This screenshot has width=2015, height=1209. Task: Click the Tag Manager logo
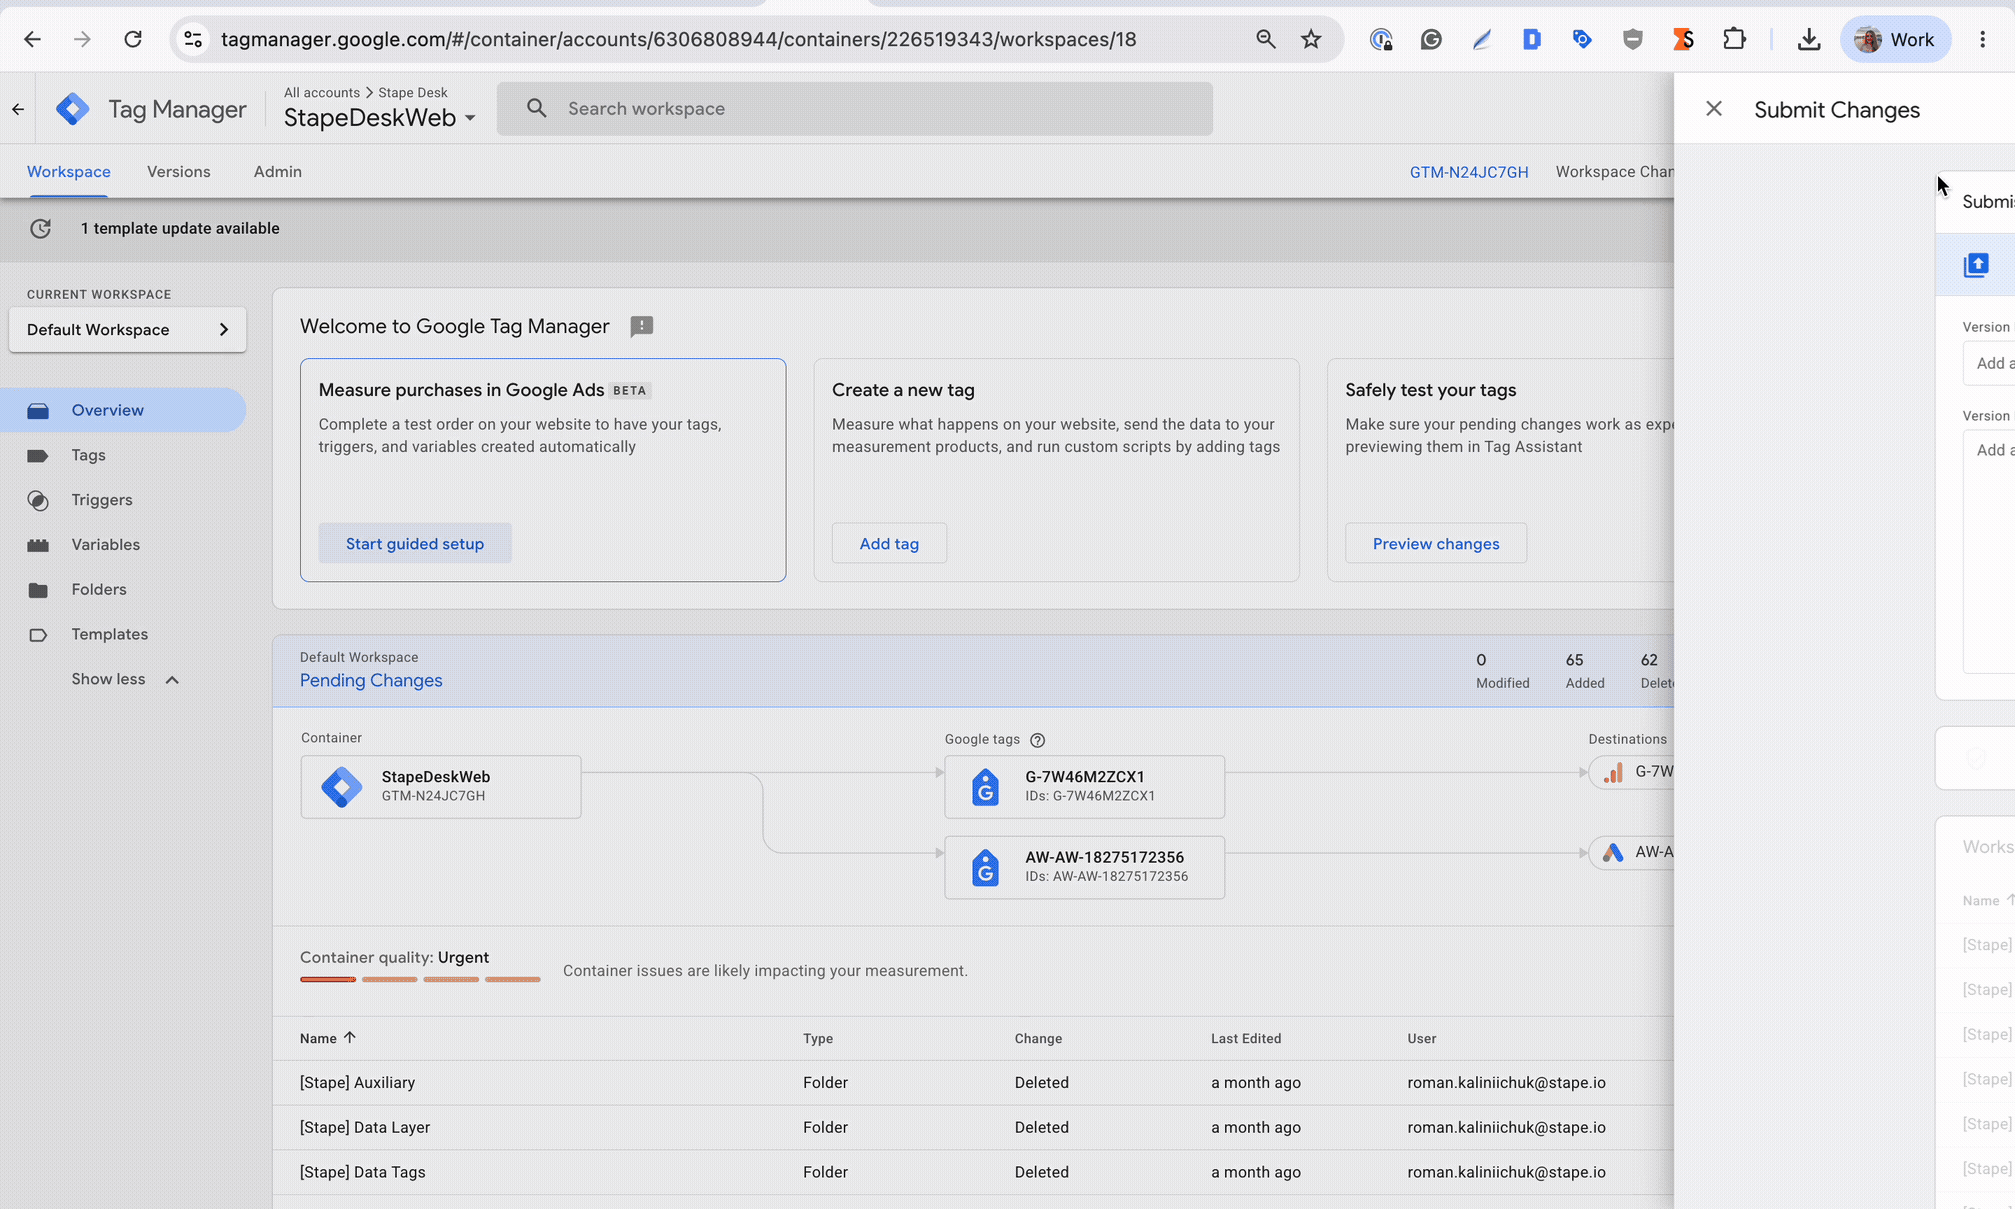(x=73, y=109)
